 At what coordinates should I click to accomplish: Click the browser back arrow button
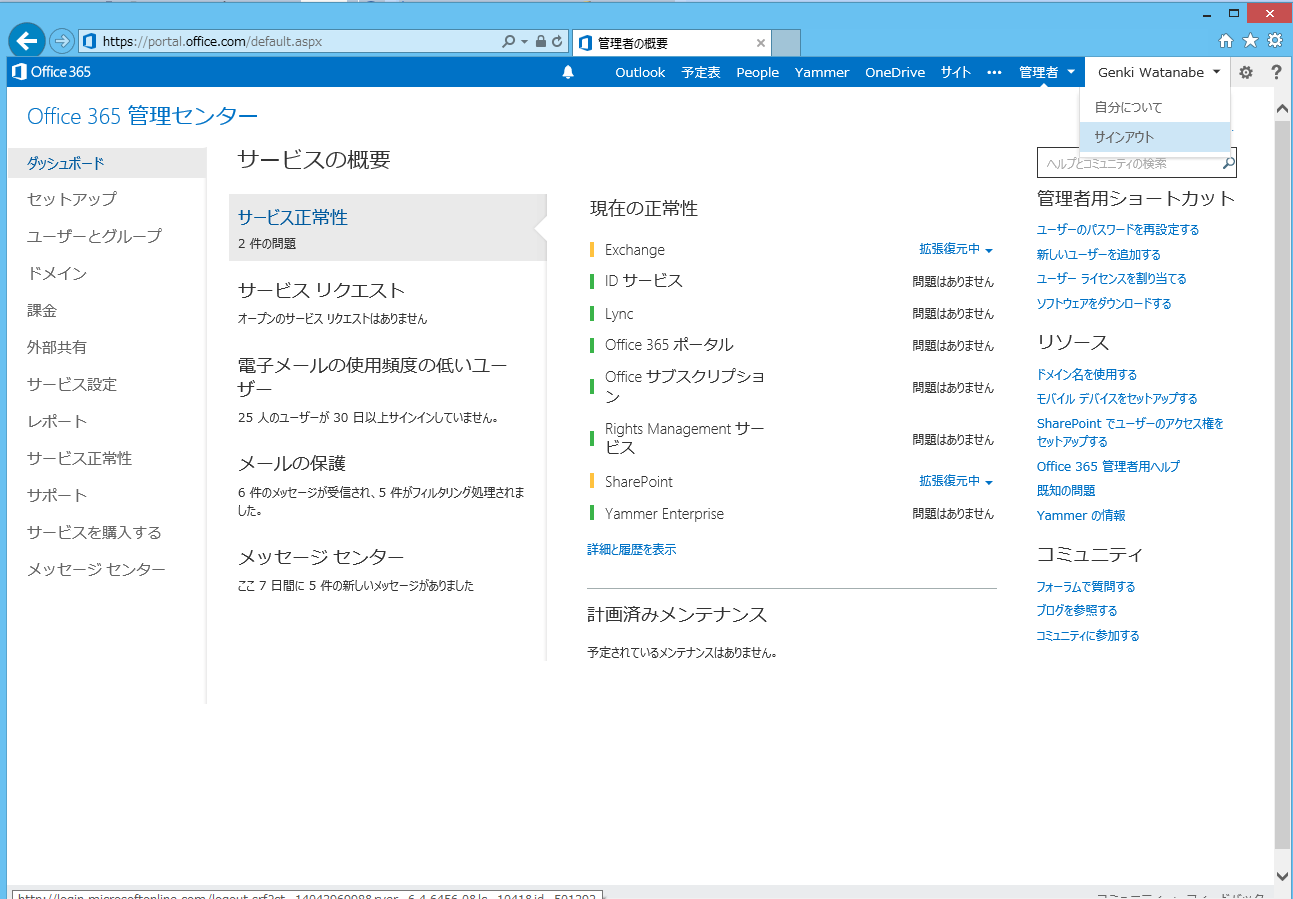pyautogui.click(x=27, y=41)
